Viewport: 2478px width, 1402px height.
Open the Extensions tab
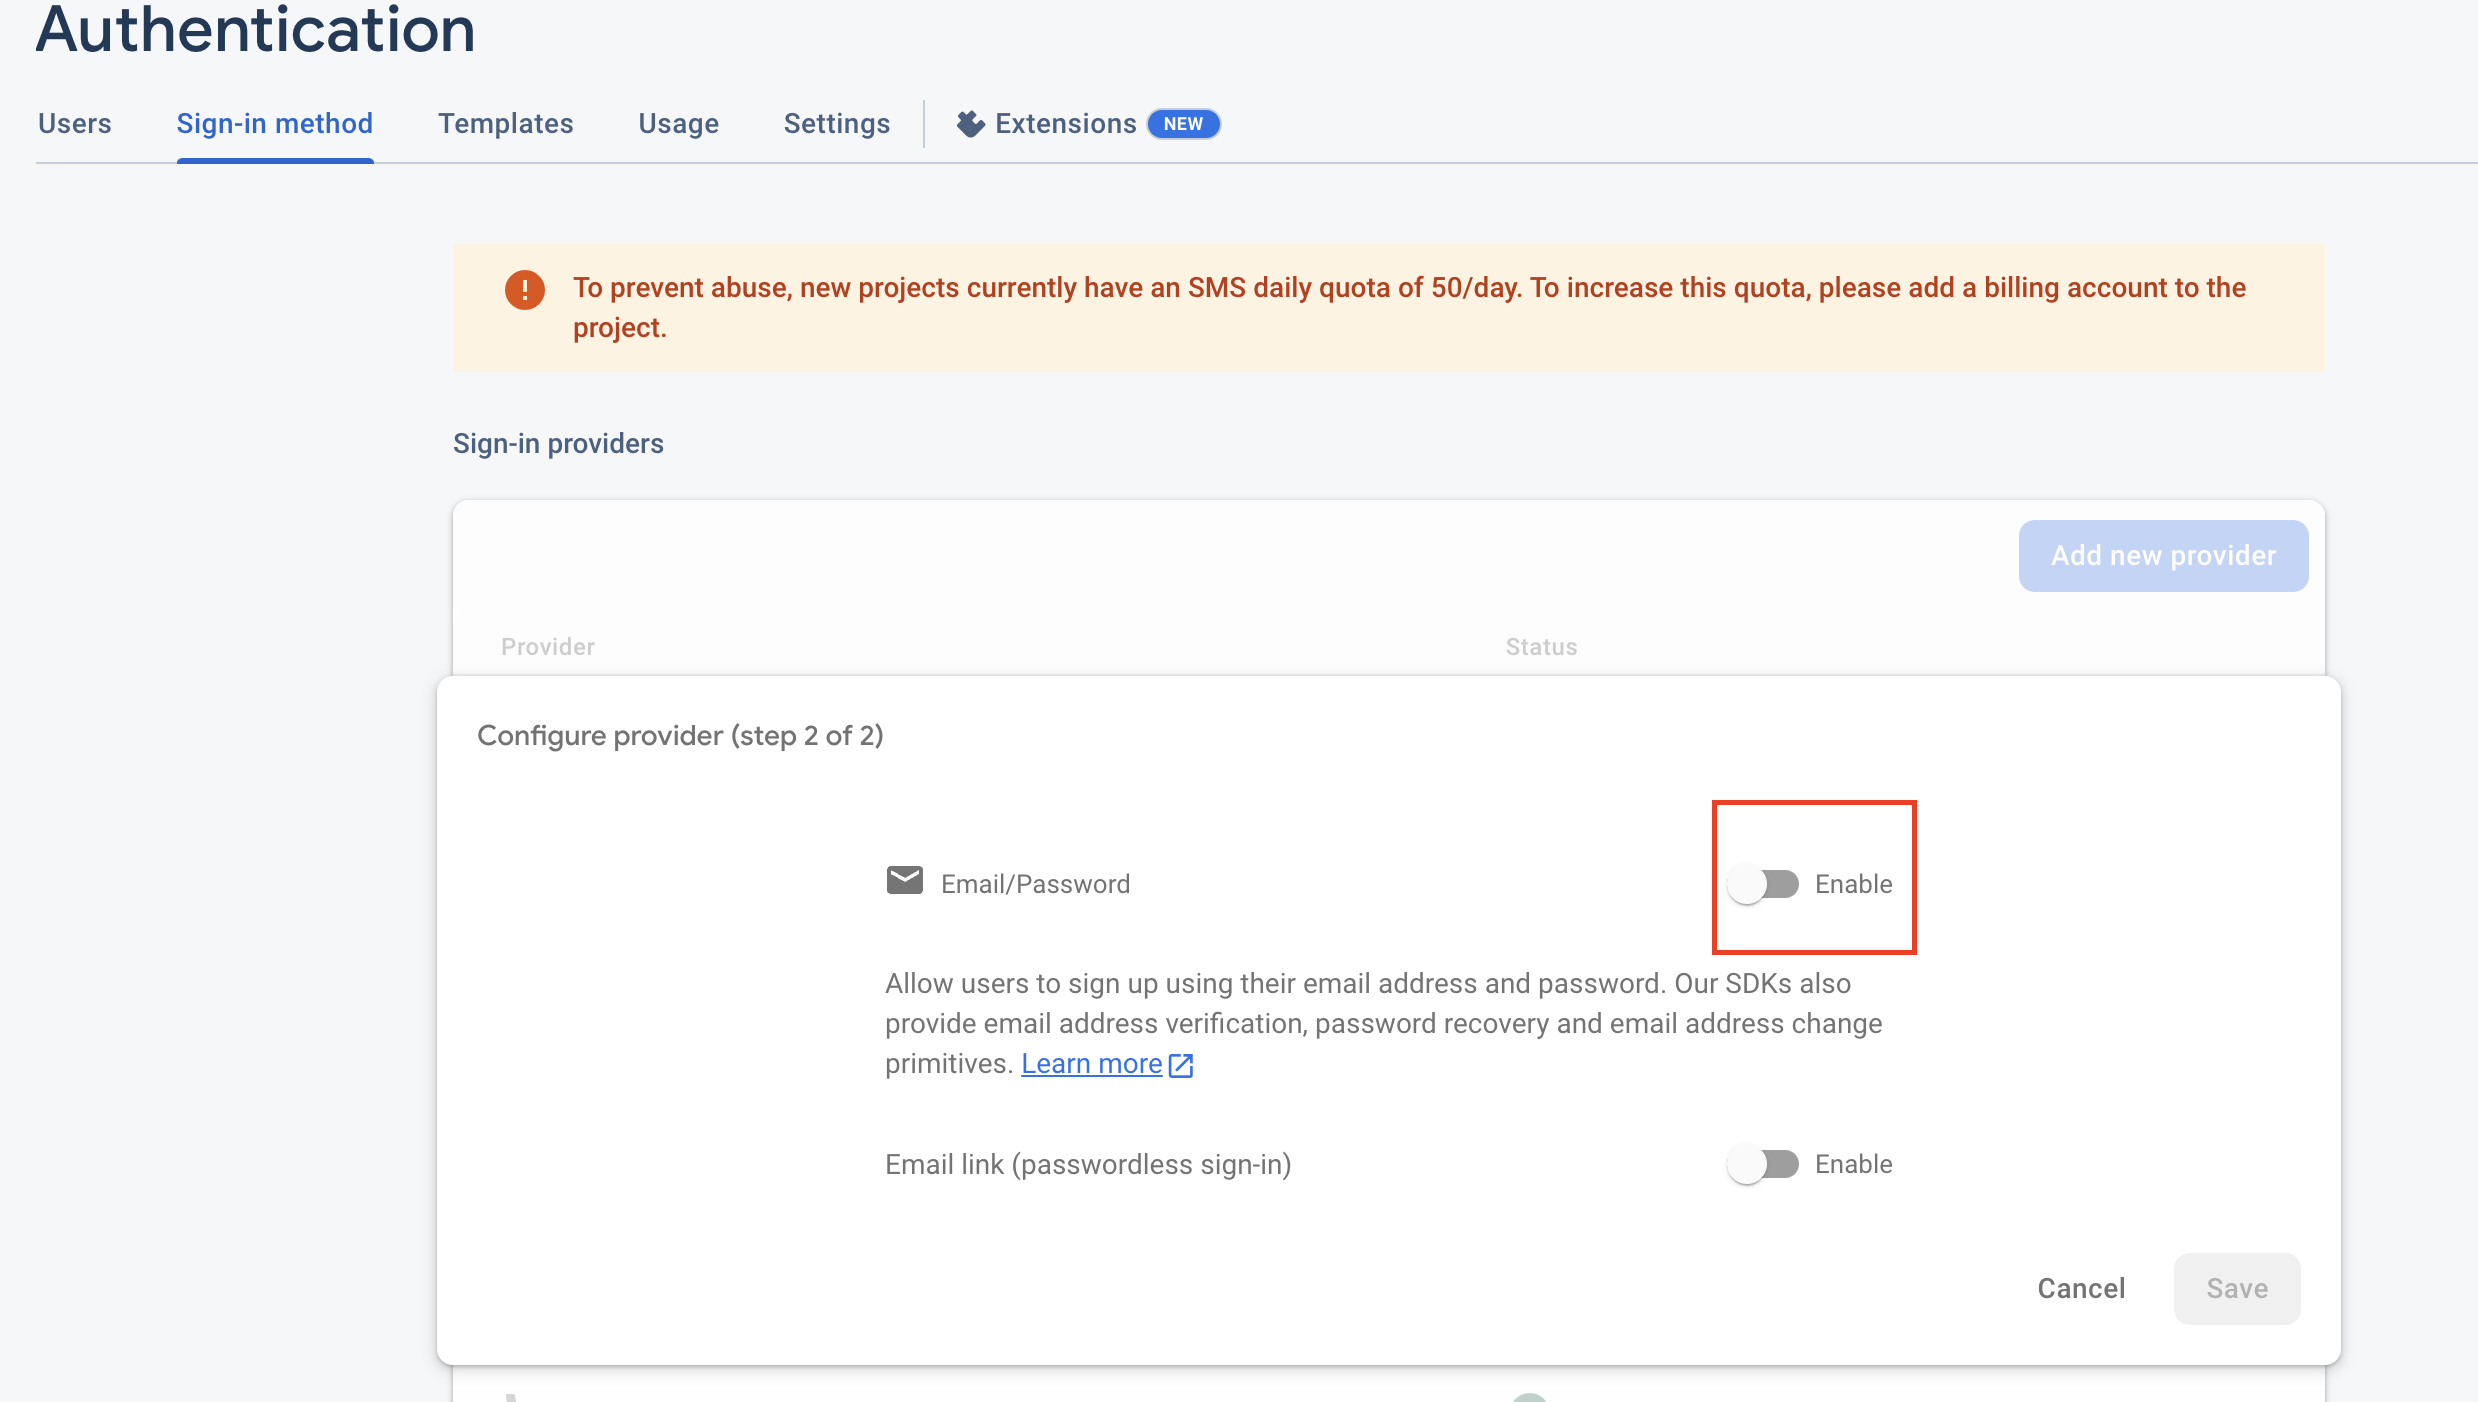[x=1065, y=124]
